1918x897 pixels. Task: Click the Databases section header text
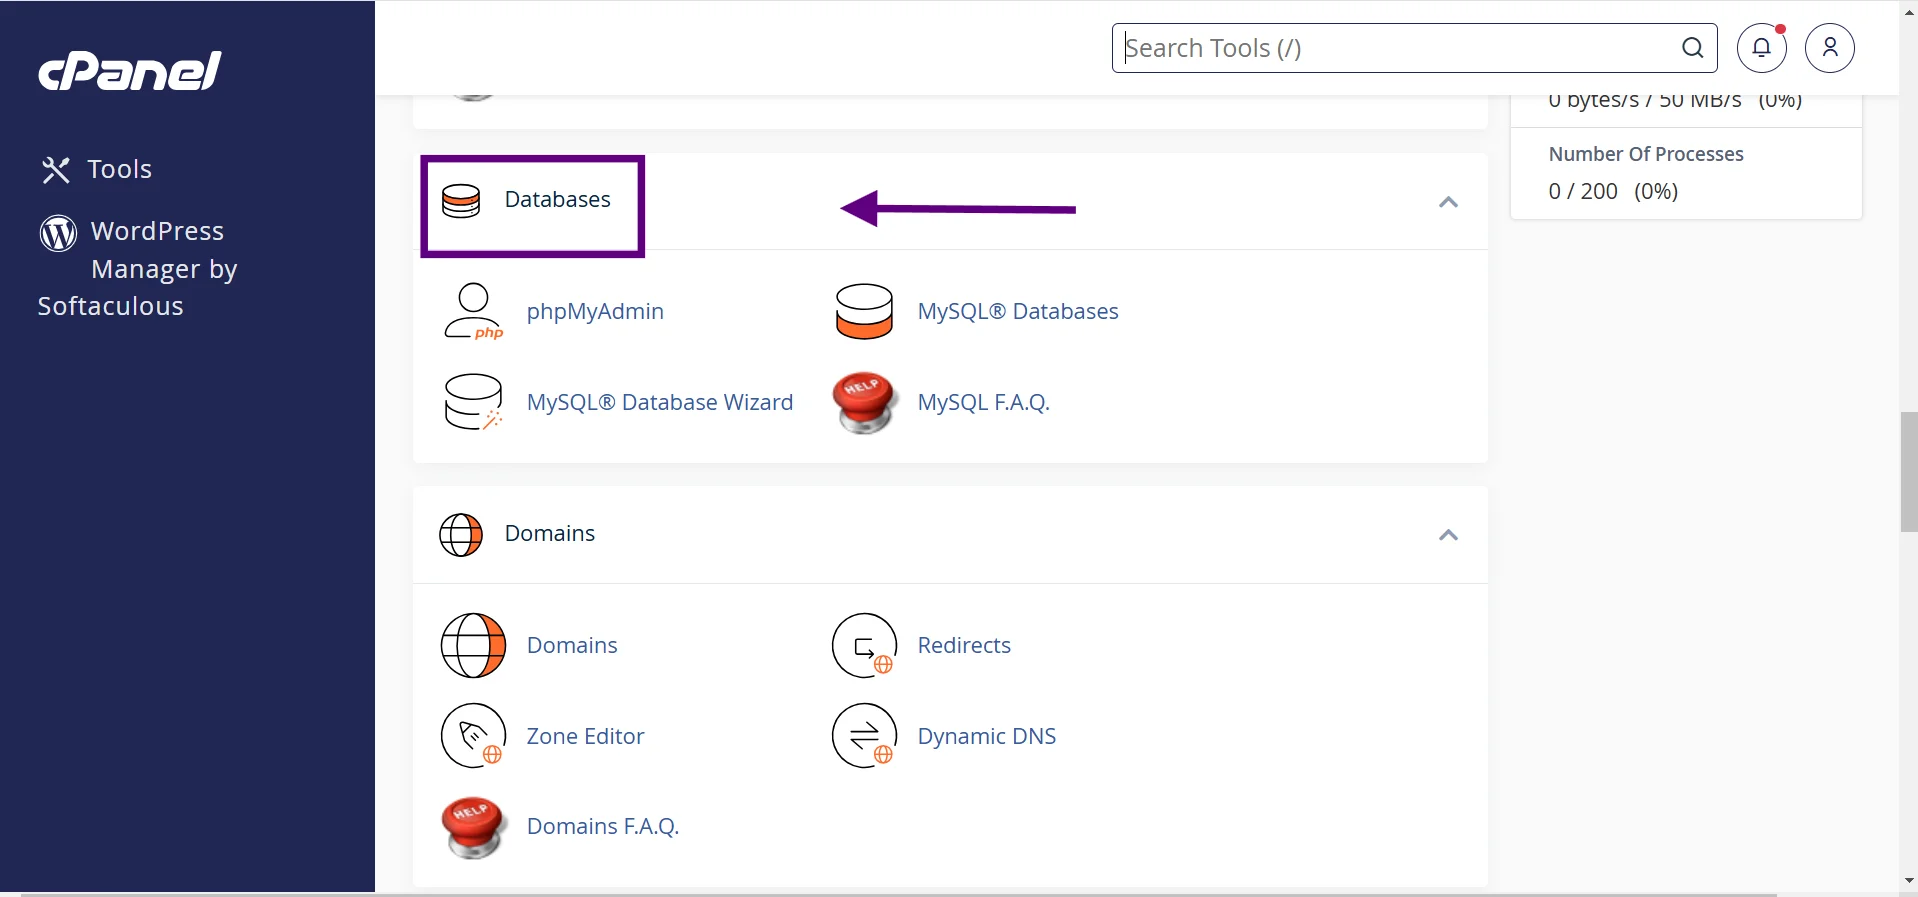click(557, 200)
